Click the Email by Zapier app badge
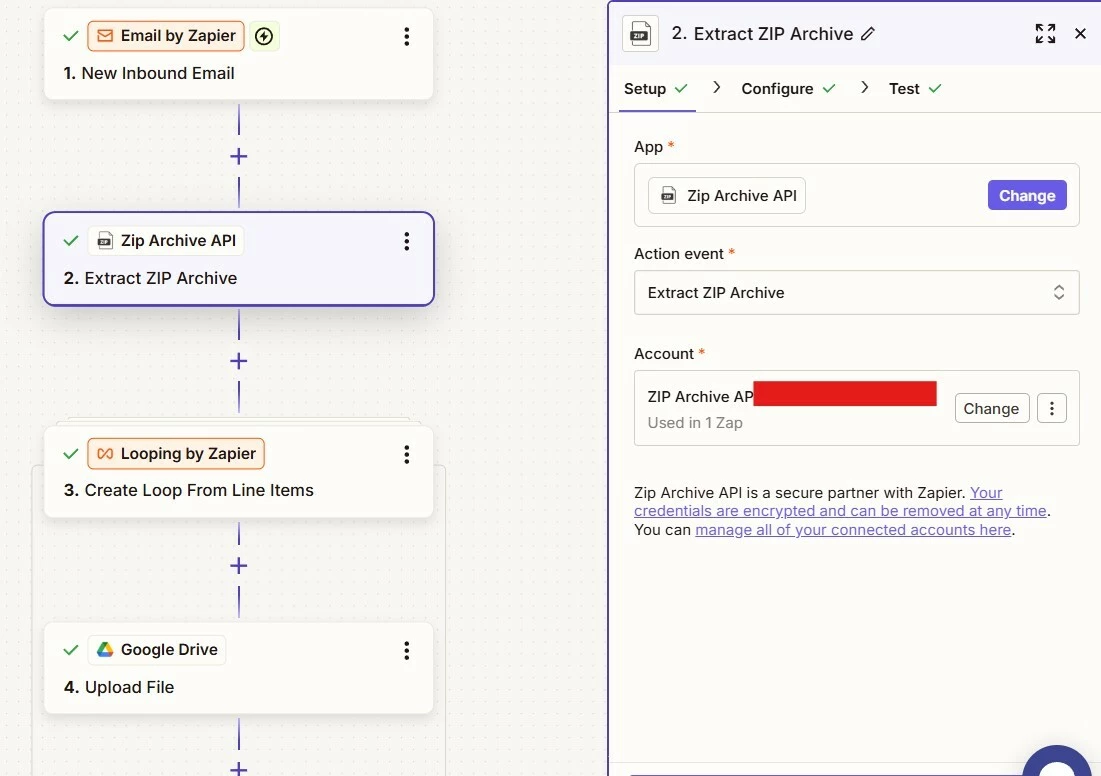 [x=166, y=36]
